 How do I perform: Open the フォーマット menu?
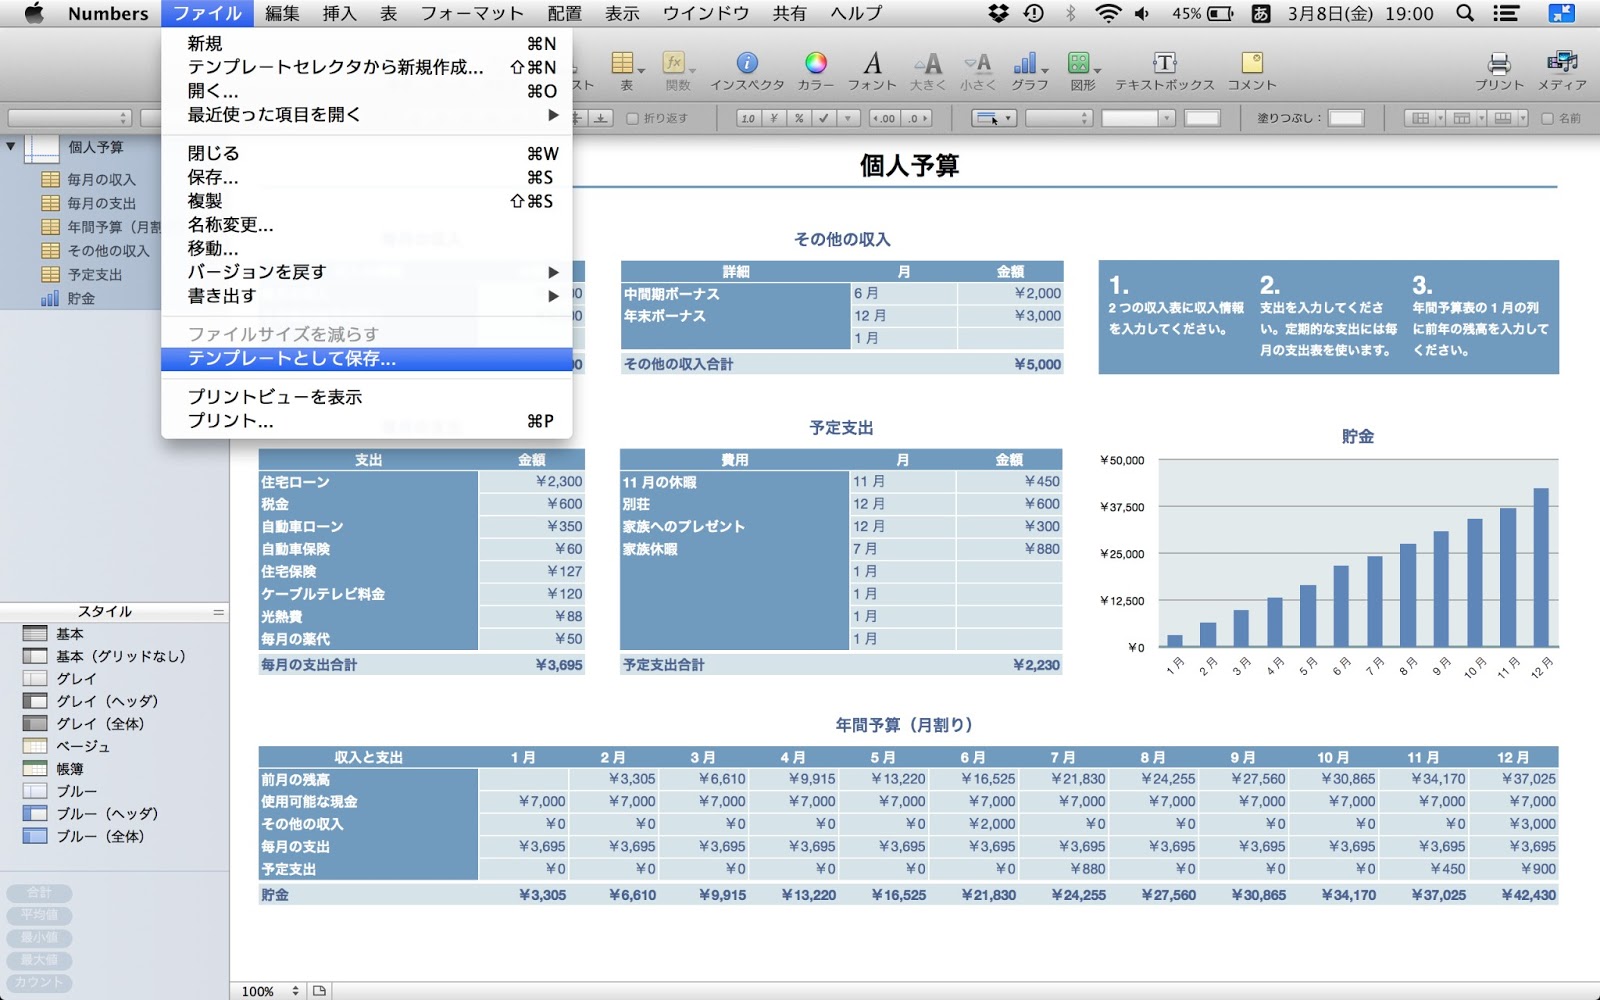[472, 13]
